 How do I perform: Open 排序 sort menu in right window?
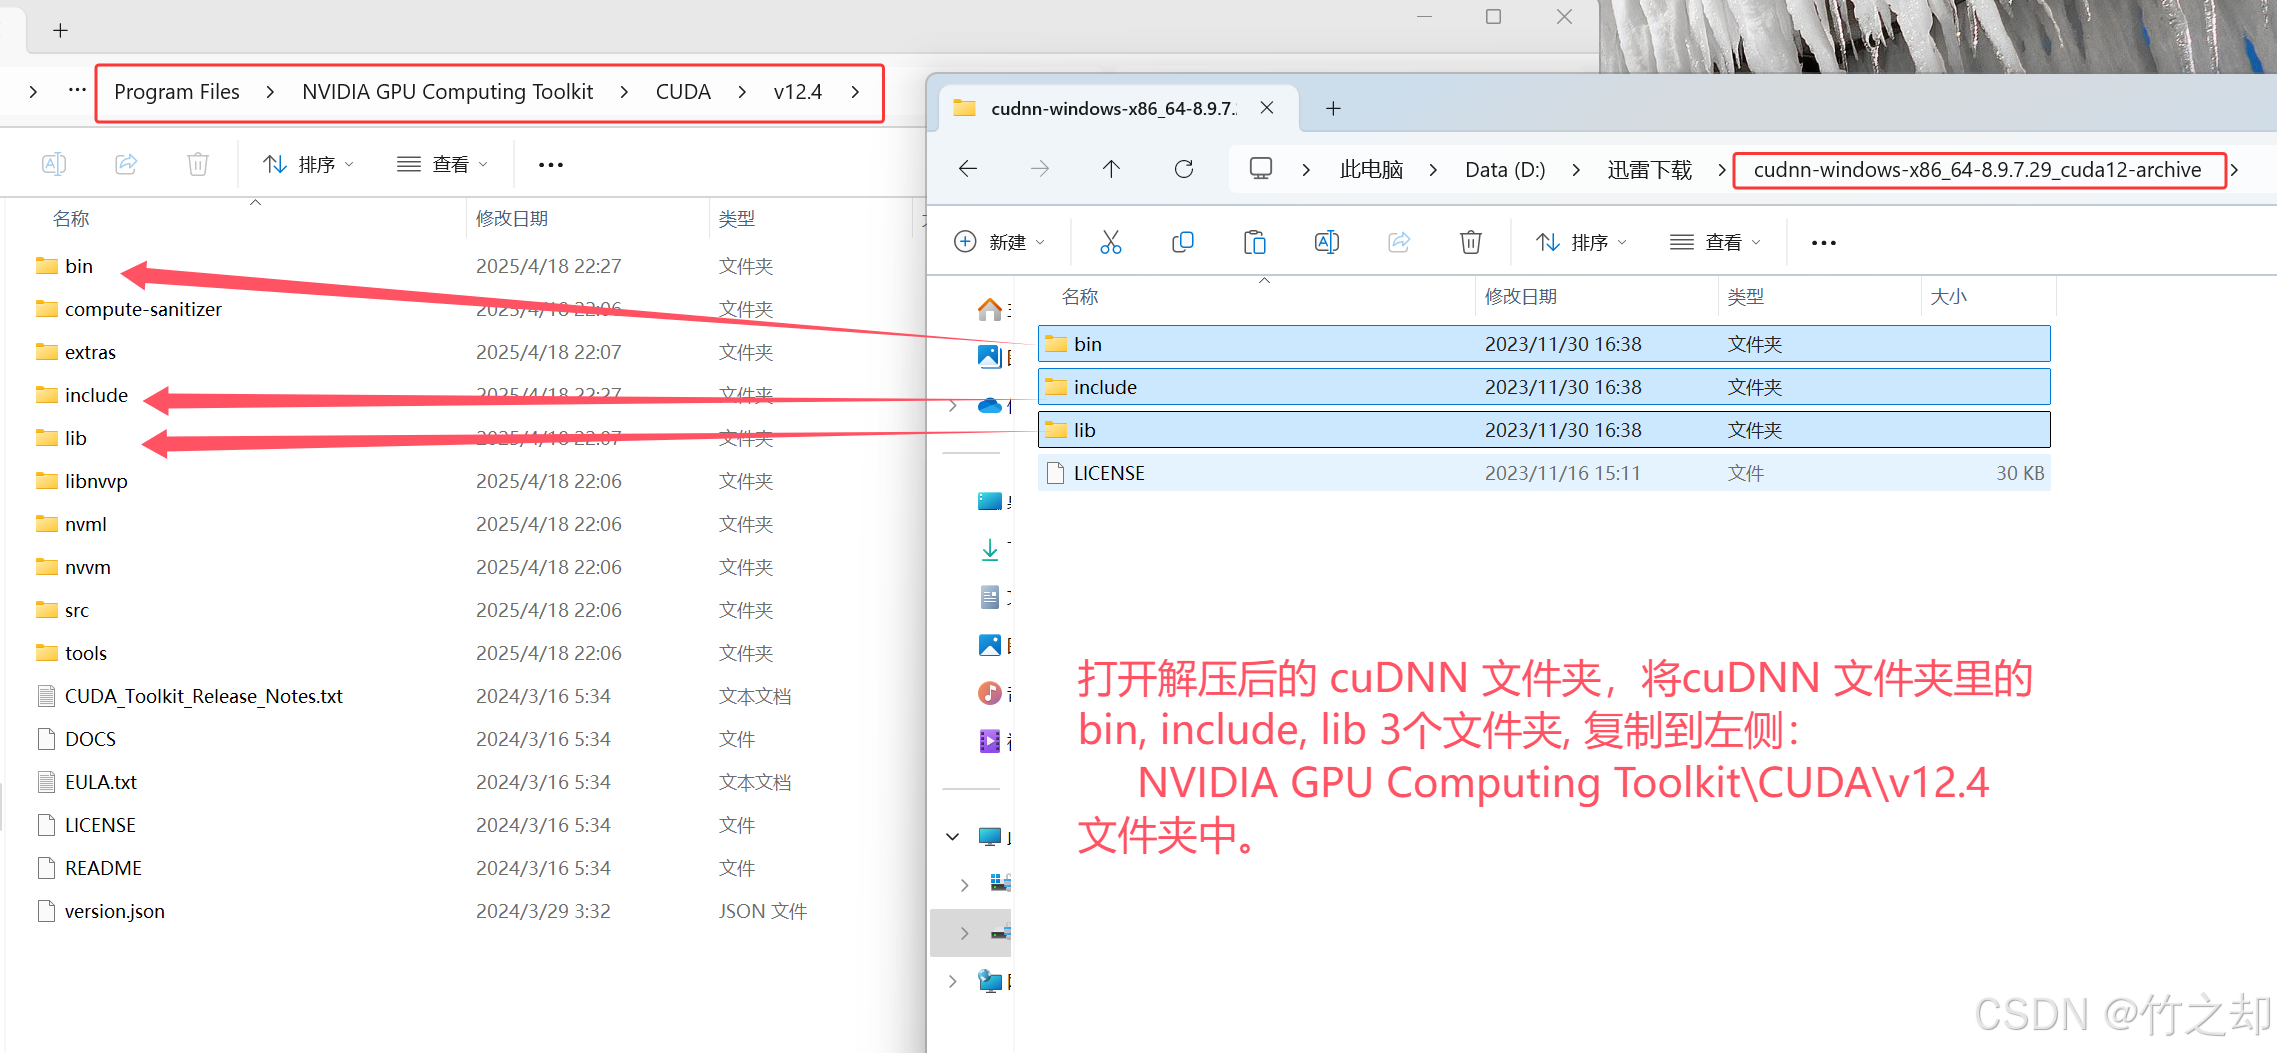point(1581,242)
